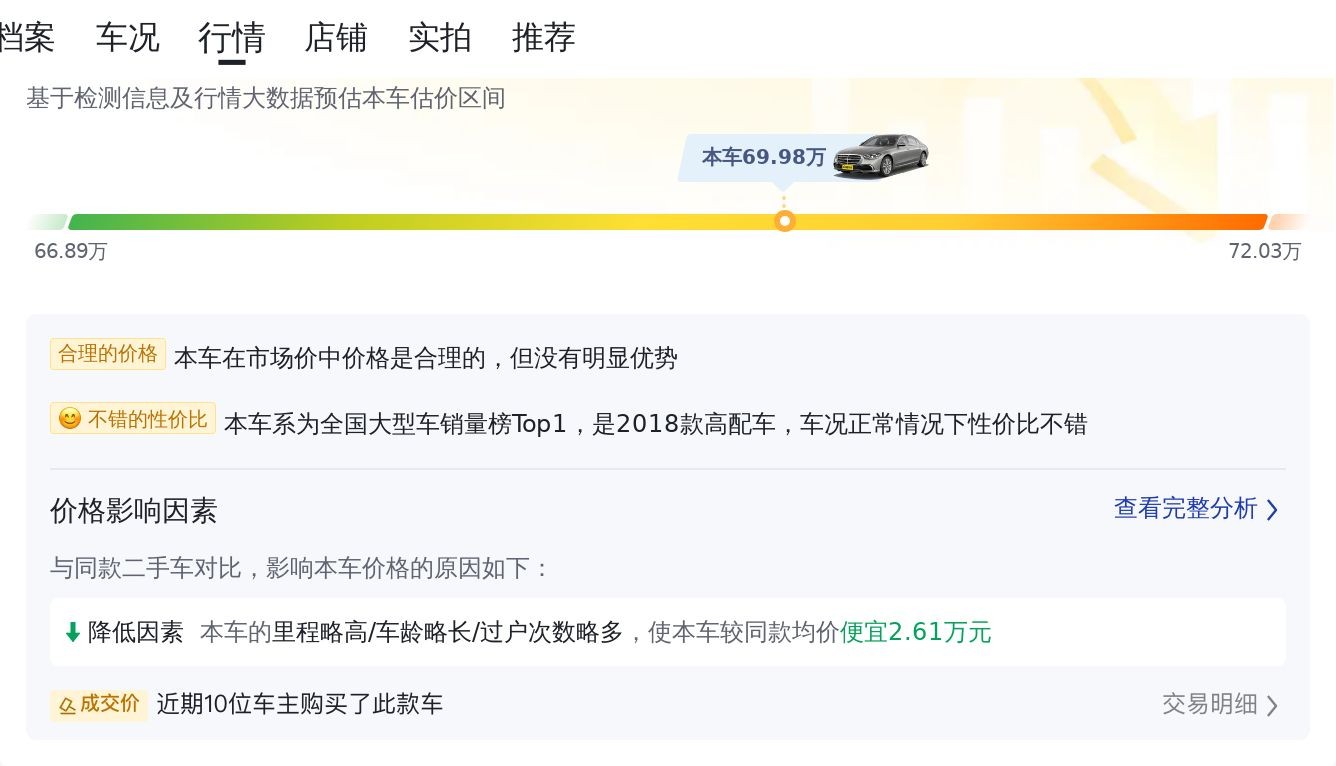Click the chevron next to 查看完整分析

pyautogui.click(x=1272, y=510)
